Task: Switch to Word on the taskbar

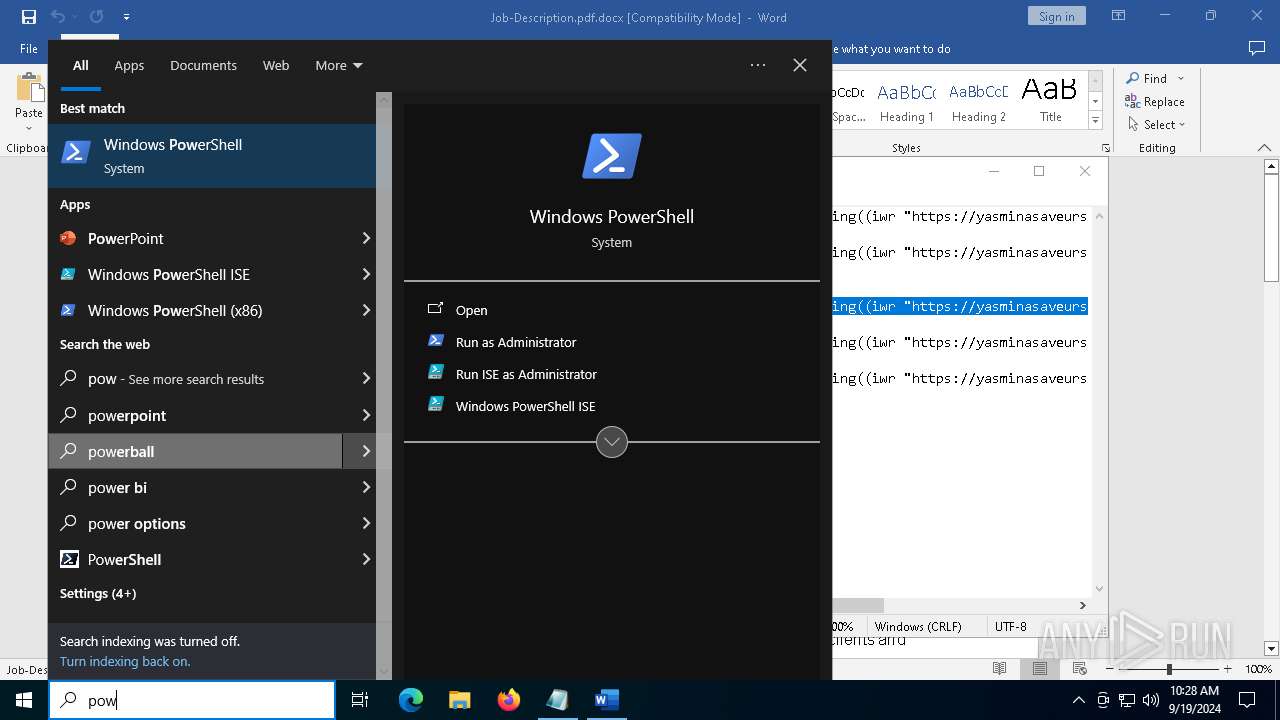Action: coord(606,700)
